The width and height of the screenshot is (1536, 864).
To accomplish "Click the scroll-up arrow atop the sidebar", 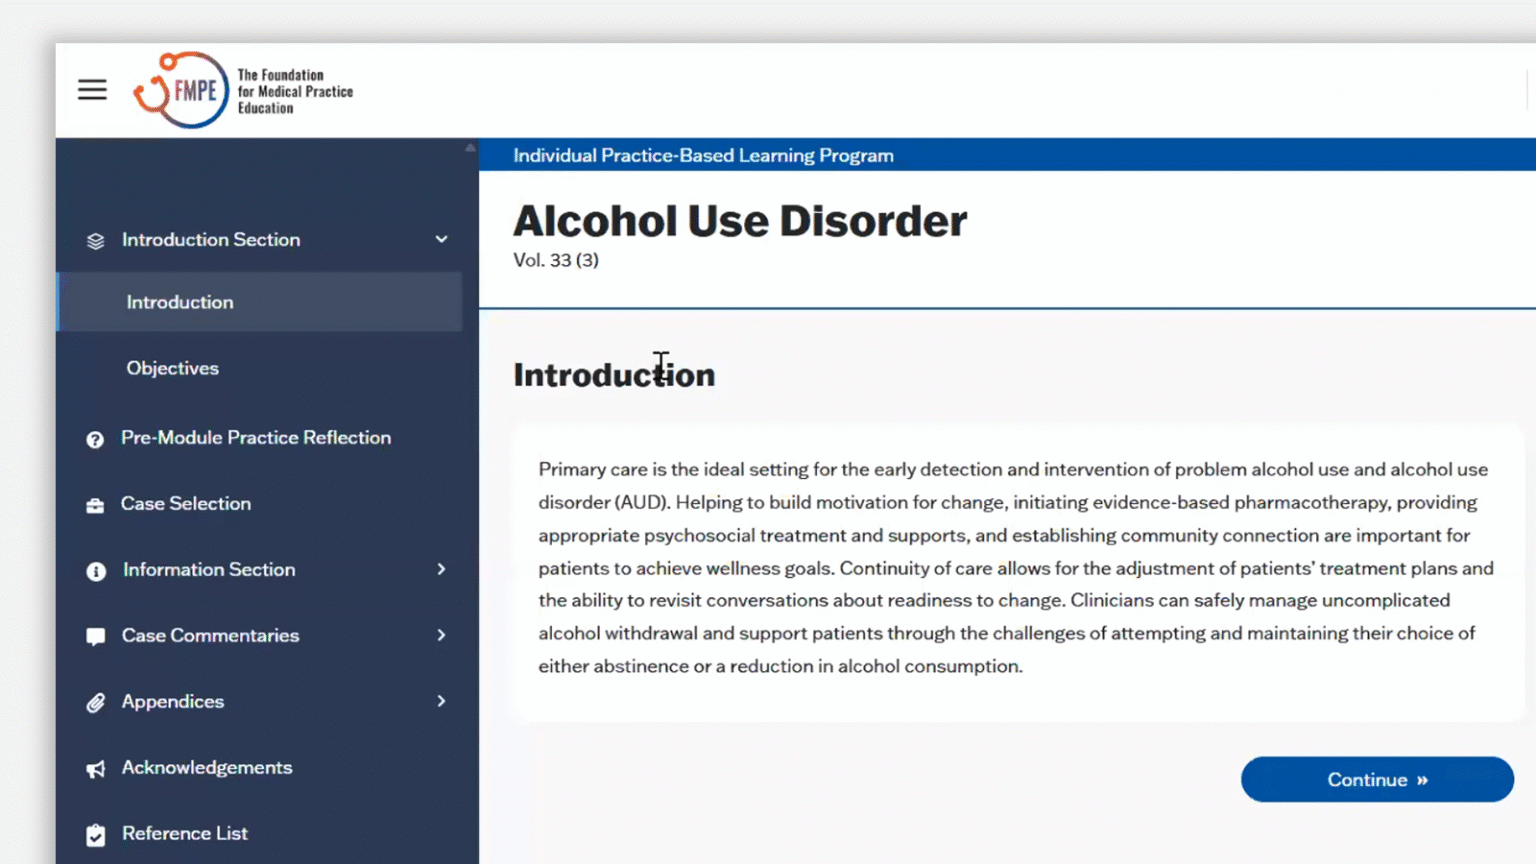I will (469, 147).
